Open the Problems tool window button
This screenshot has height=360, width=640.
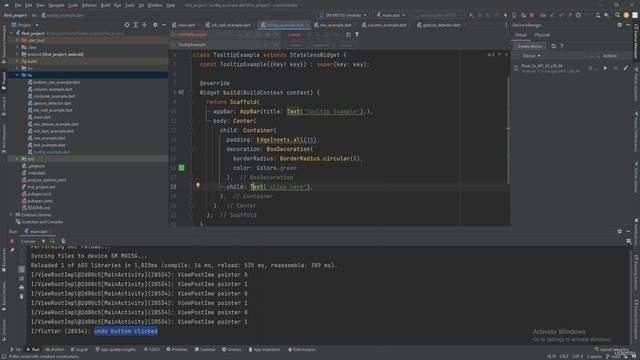(177, 349)
